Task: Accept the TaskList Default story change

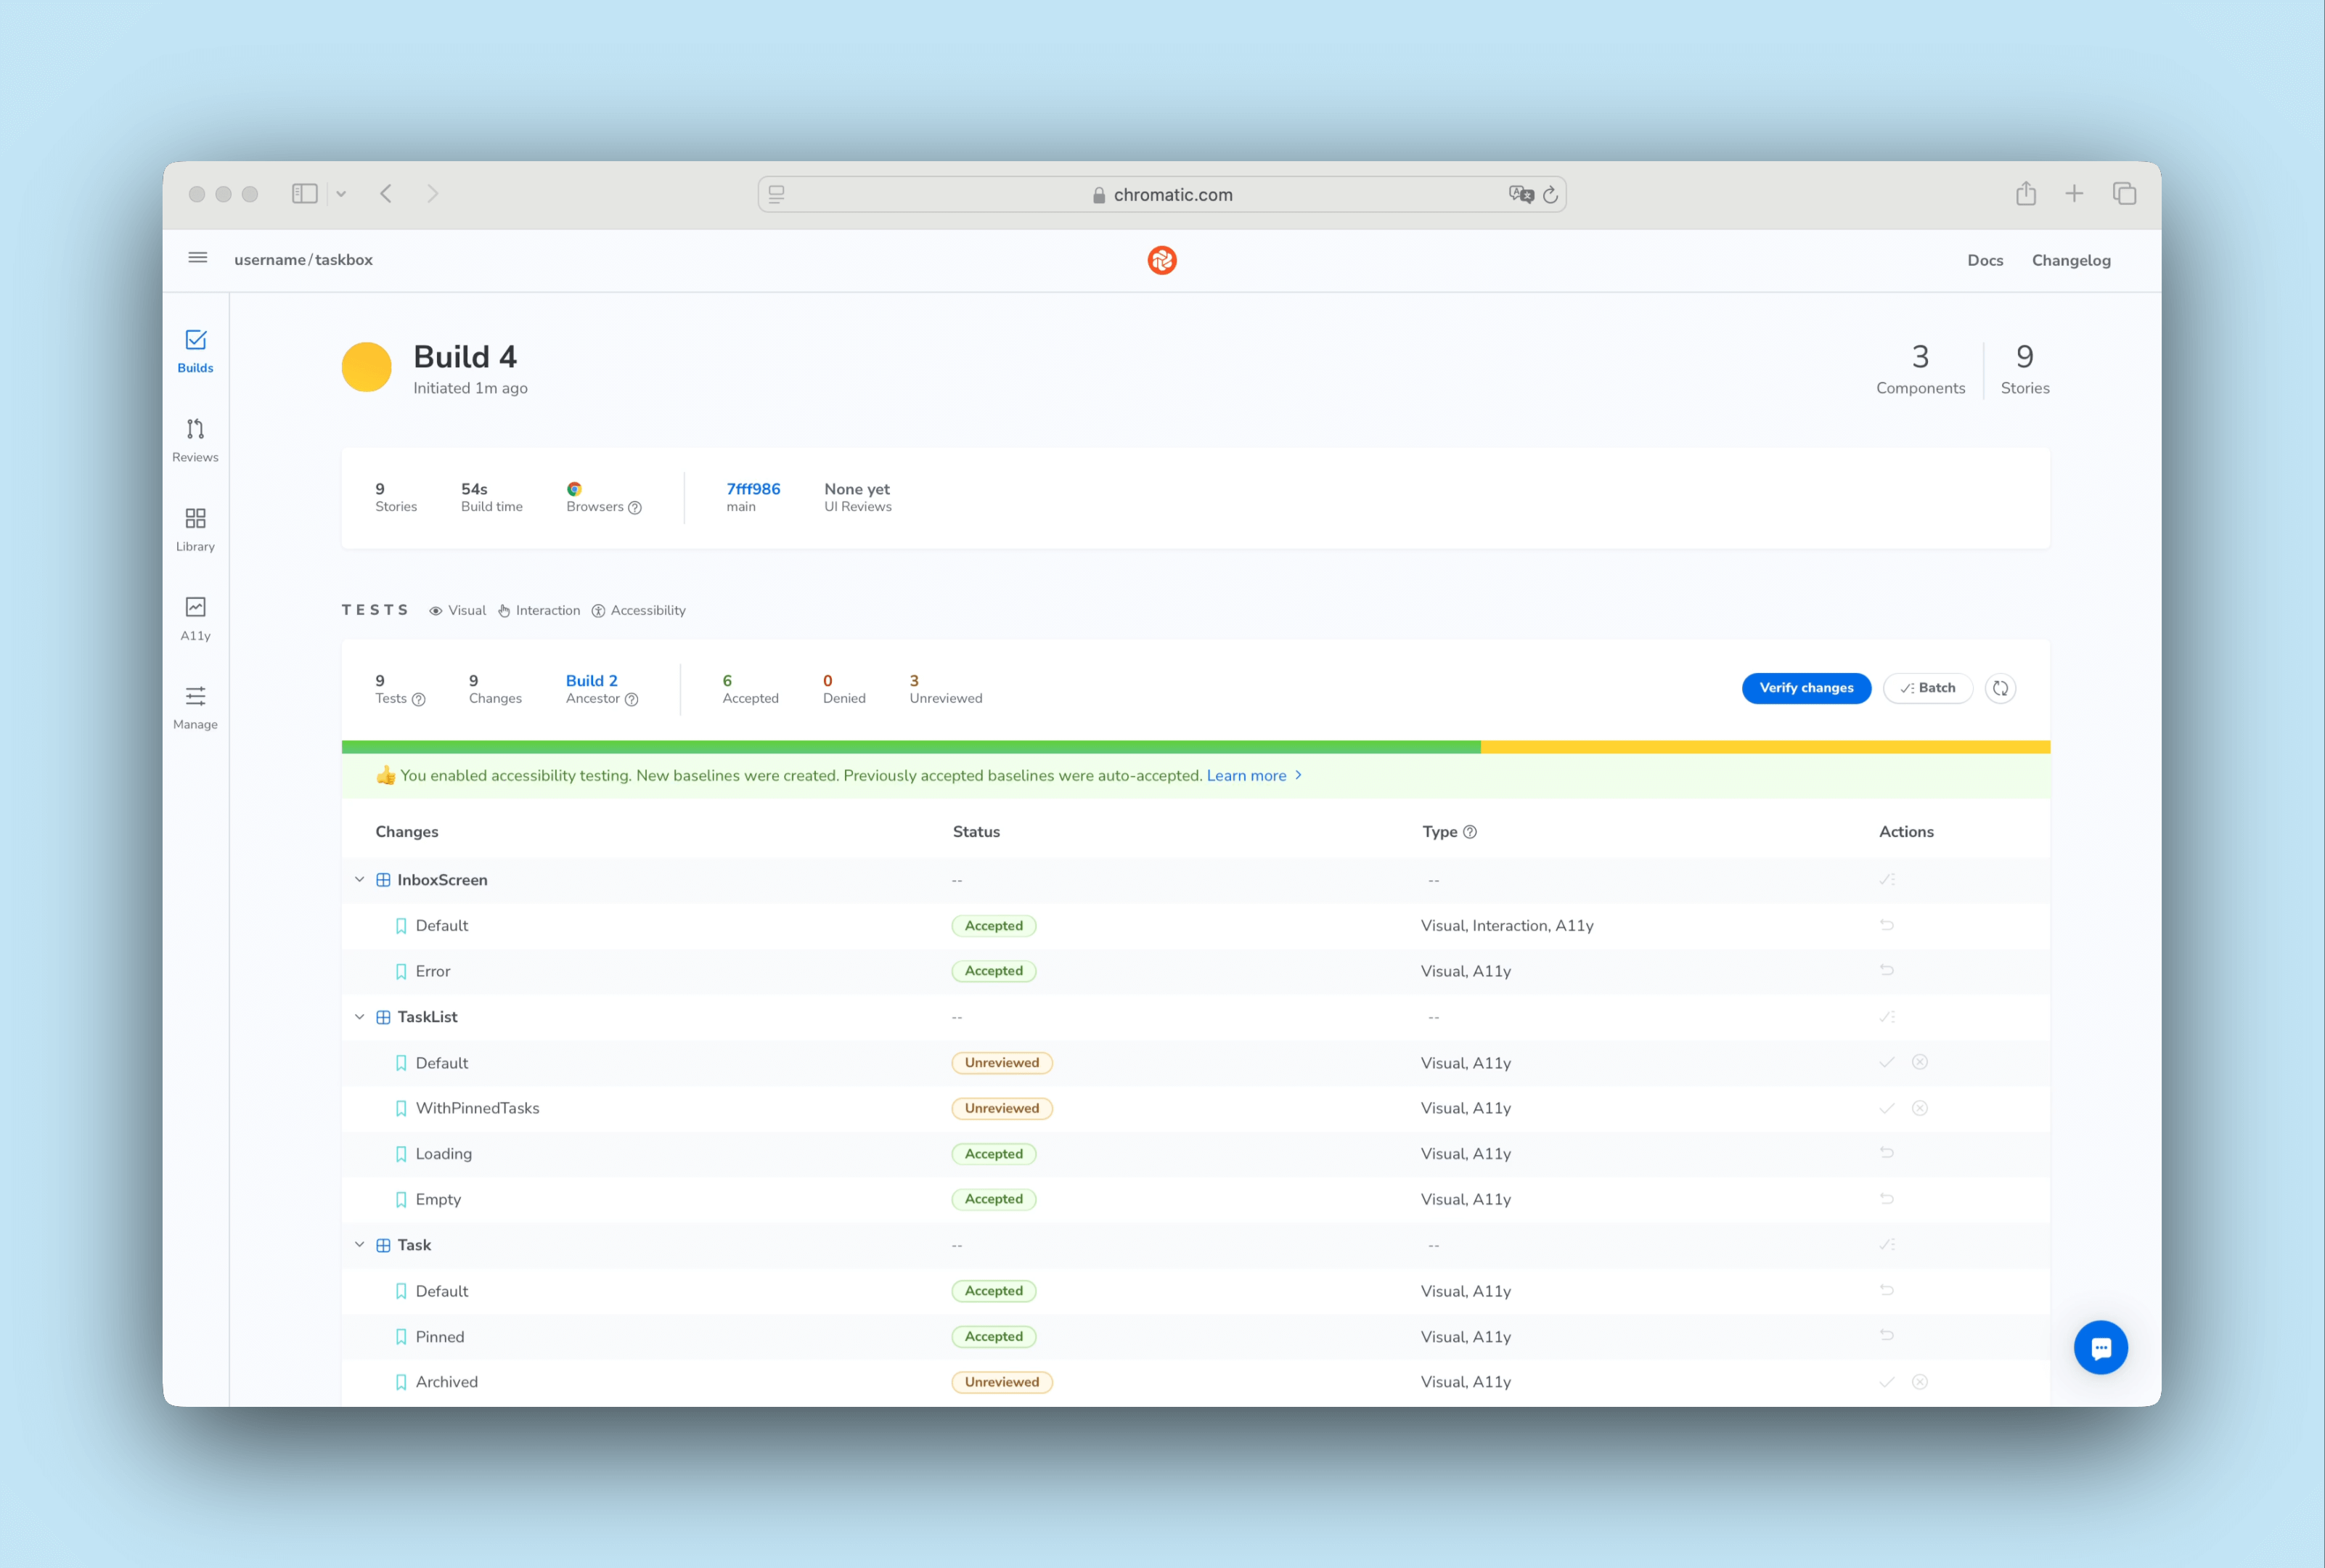Action: tap(1886, 1063)
